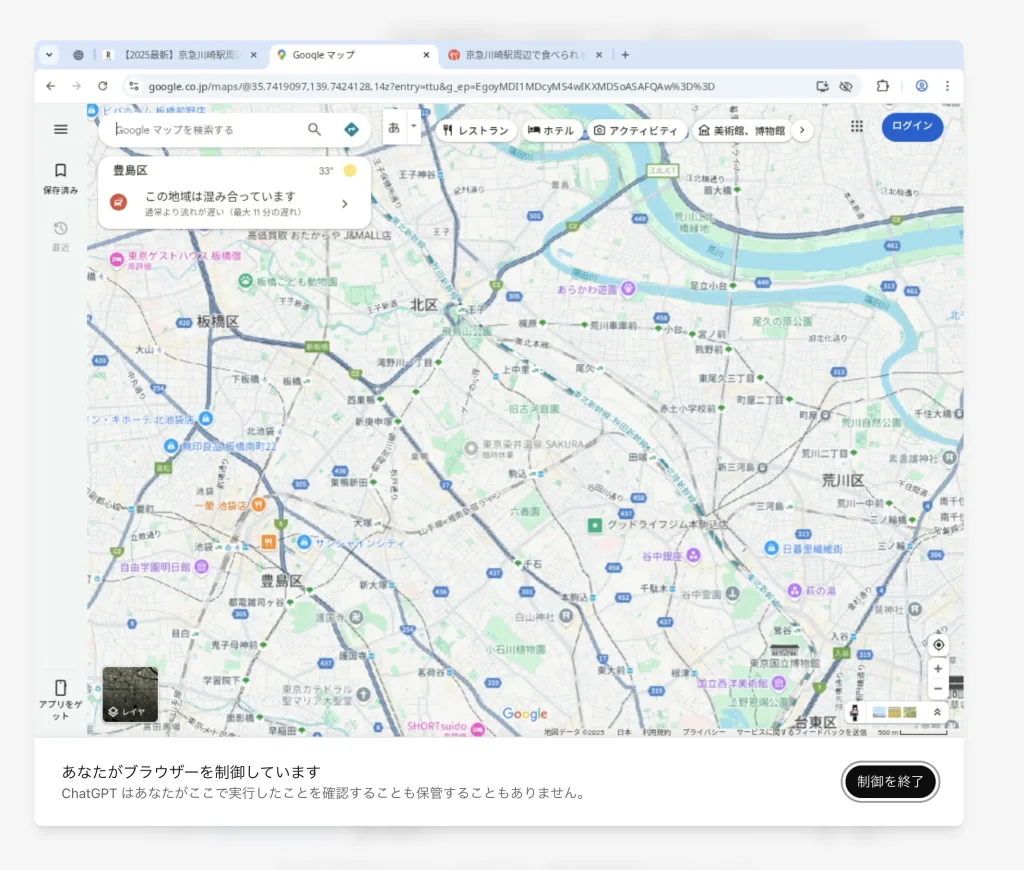Screen dimensions: 1024x870
Task: Open the input tools dropdown arrow
Action: [413, 126]
